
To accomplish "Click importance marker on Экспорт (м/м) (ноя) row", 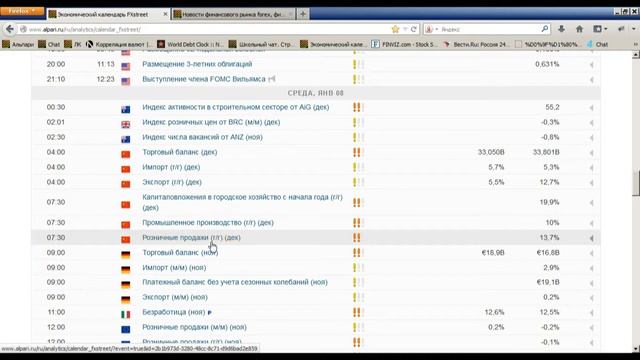I will (x=358, y=298).
